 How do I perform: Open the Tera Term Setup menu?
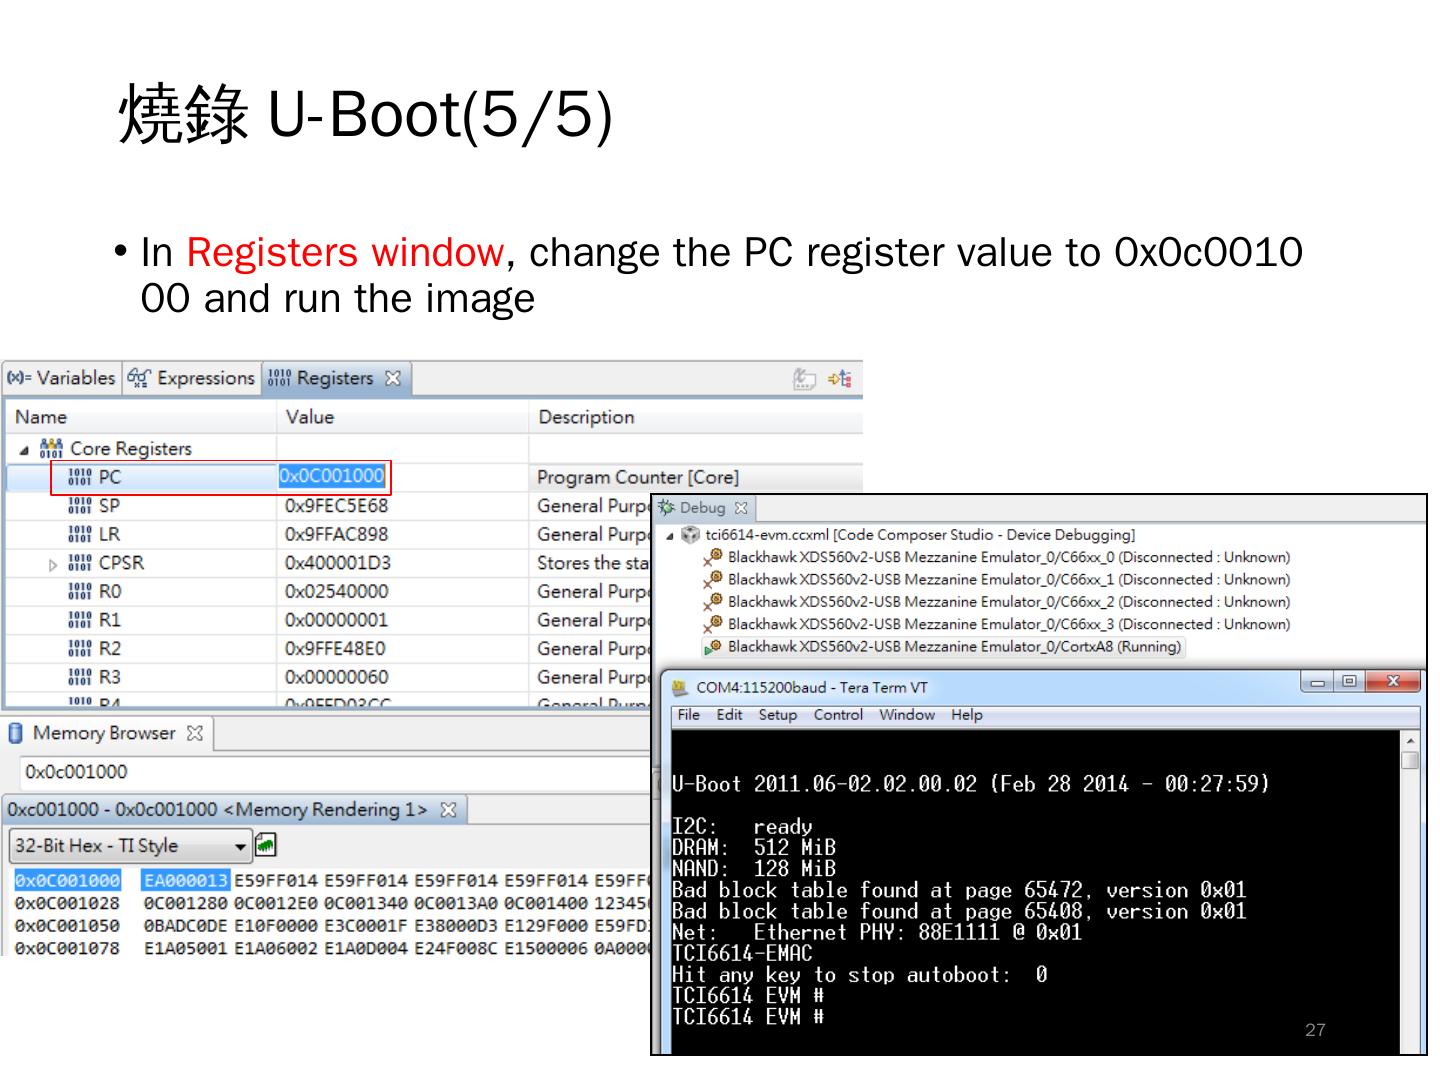777,715
